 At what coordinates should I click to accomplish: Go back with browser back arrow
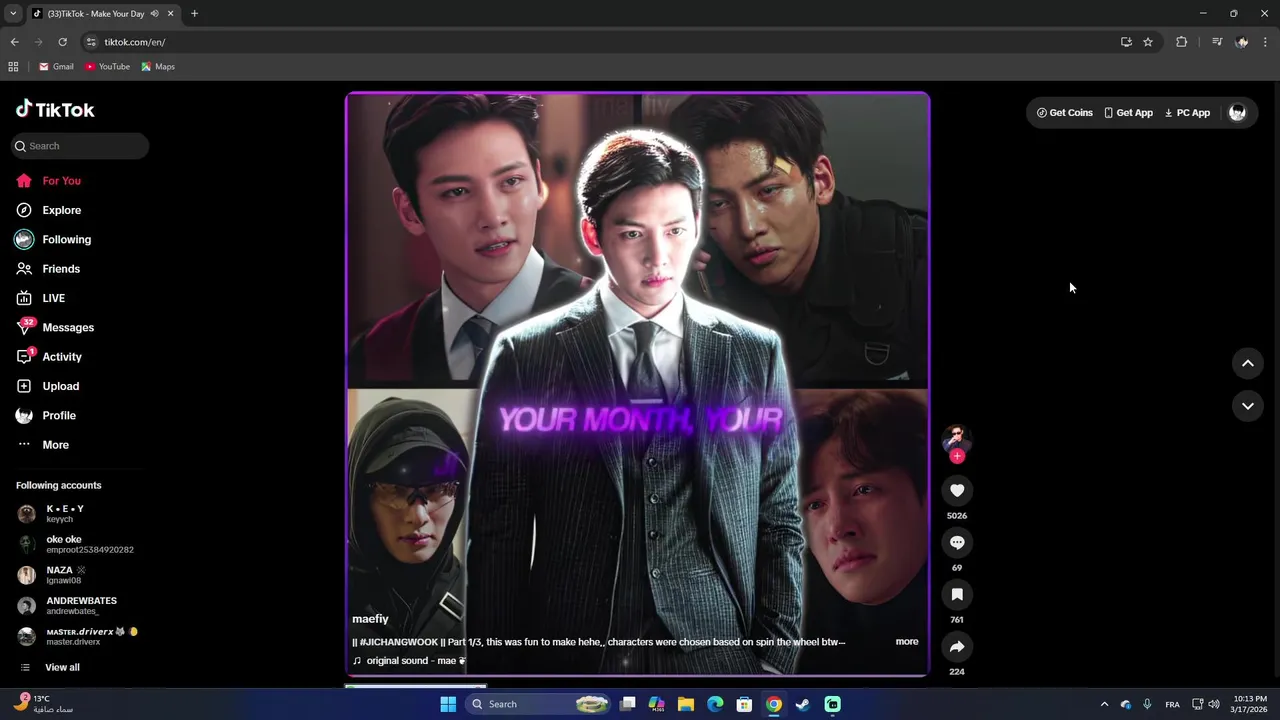click(14, 42)
